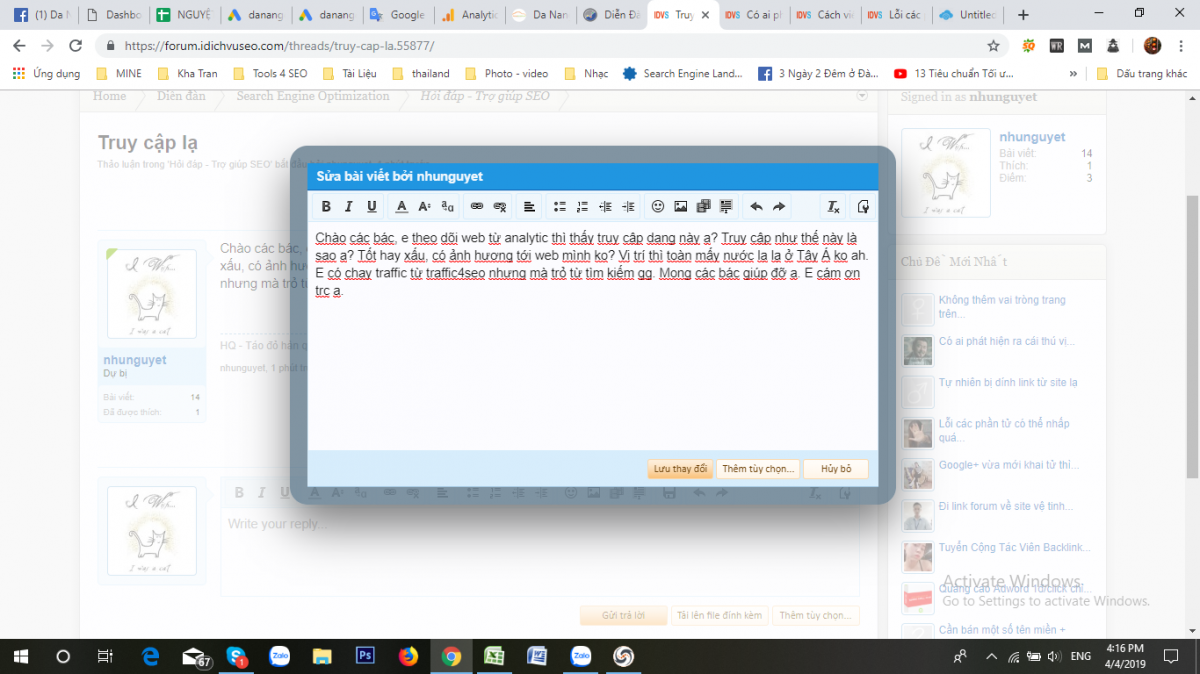Screen dimensions: 1200x674
Task: Click the Hủy bỏ button
Action: click(x=836, y=469)
